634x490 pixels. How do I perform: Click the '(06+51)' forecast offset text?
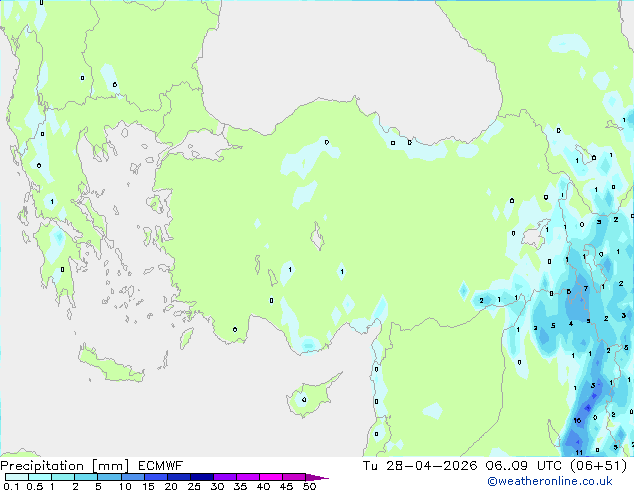coord(598,466)
